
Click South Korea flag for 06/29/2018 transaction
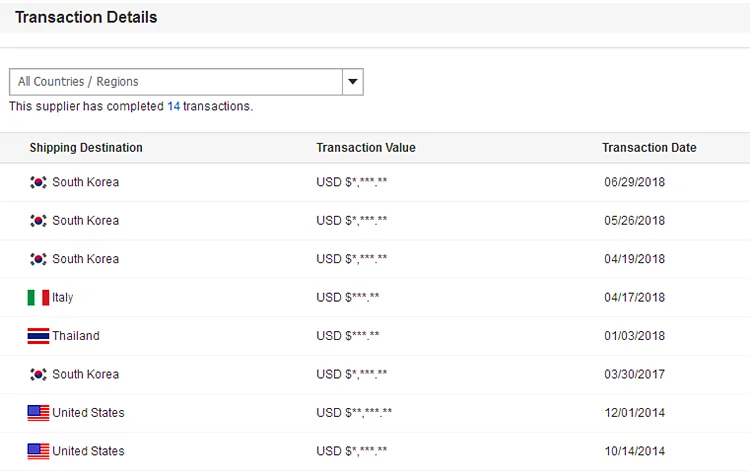[x=38, y=182]
